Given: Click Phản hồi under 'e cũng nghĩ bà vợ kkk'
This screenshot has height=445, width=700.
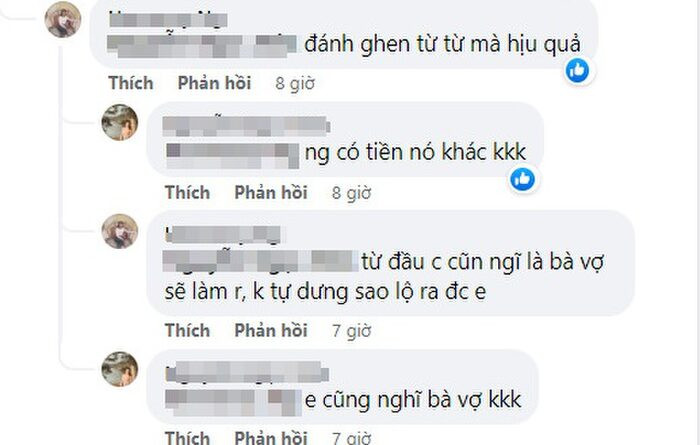Looking at the screenshot, I should pos(271,437).
